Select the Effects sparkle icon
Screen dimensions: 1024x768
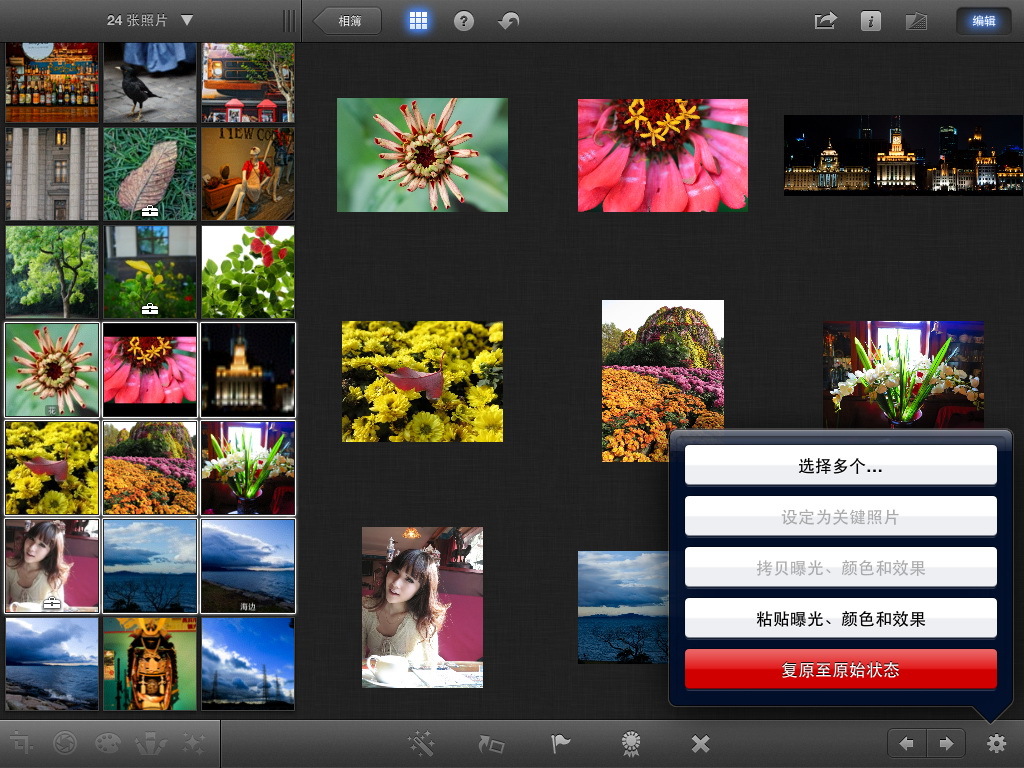[195, 744]
